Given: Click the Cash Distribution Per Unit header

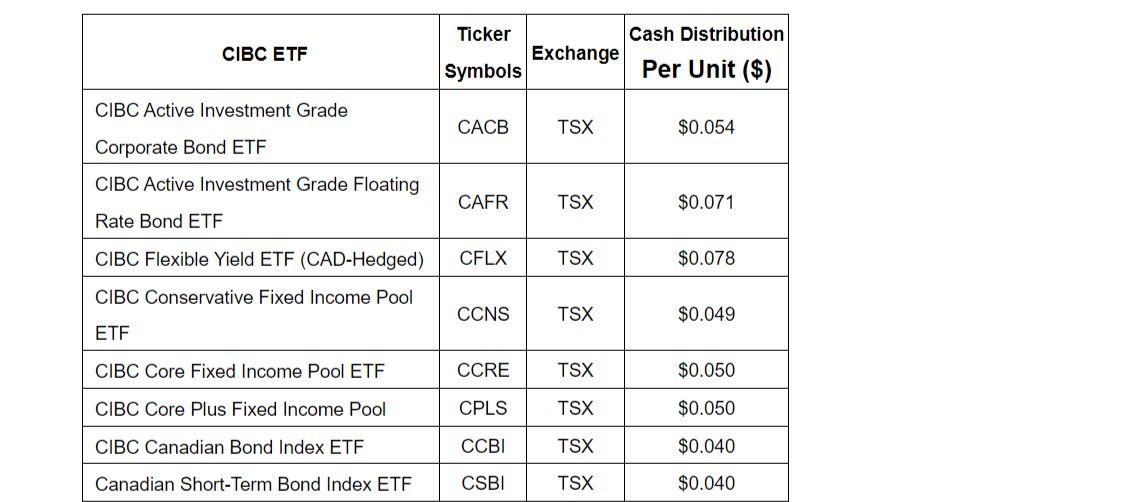Looking at the screenshot, I should click(706, 53).
